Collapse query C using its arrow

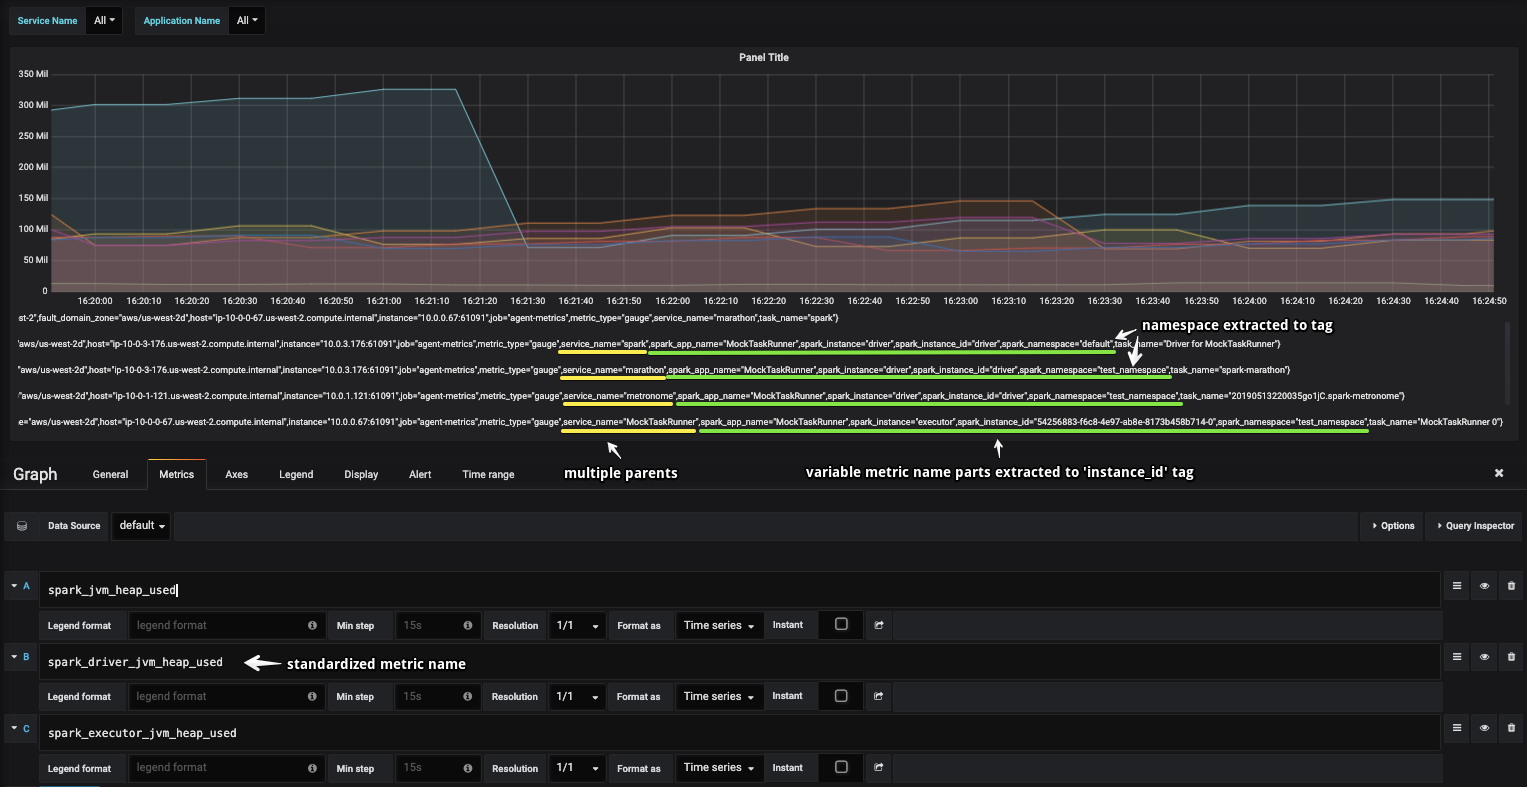pos(14,727)
